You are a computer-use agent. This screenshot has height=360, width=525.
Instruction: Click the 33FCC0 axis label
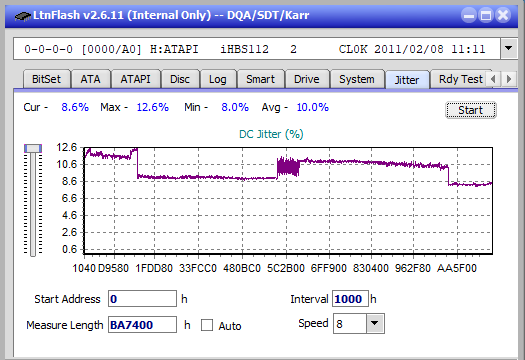click(198, 268)
